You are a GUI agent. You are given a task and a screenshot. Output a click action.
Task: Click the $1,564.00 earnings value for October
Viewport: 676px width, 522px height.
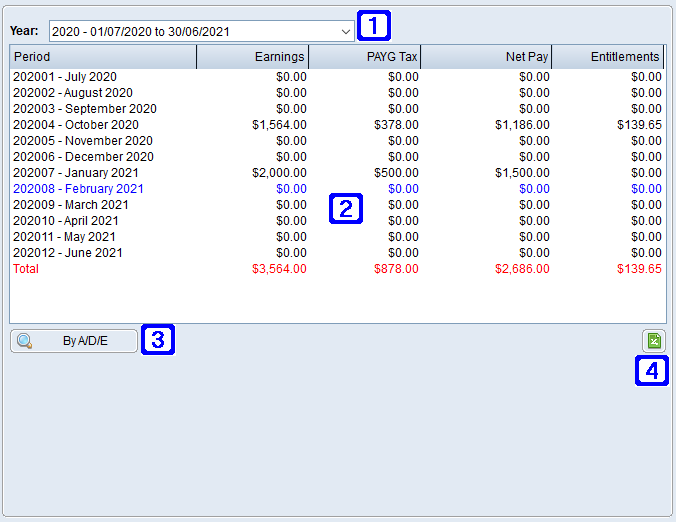pyautogui.click(x=279, y=125)
